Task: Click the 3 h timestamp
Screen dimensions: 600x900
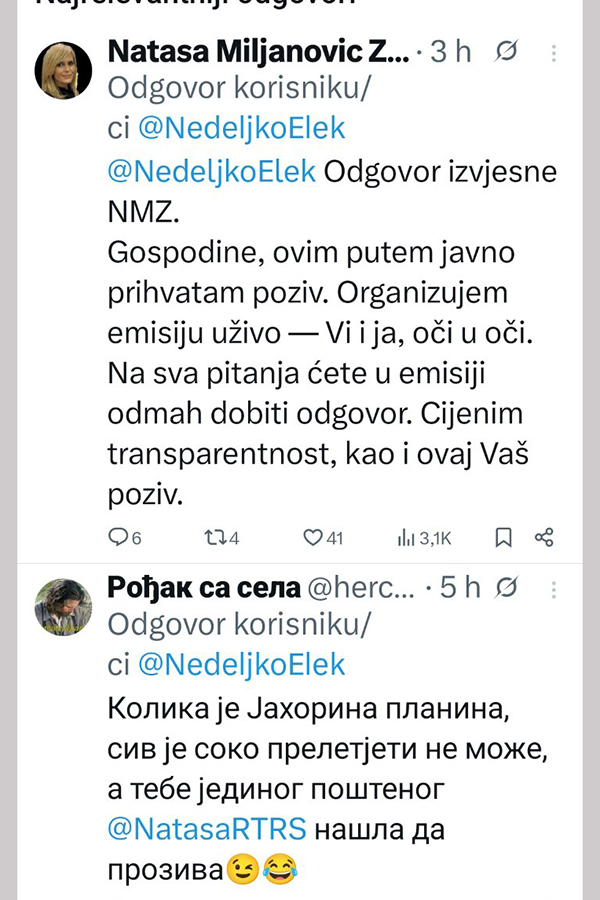Action: pos(451,52)
